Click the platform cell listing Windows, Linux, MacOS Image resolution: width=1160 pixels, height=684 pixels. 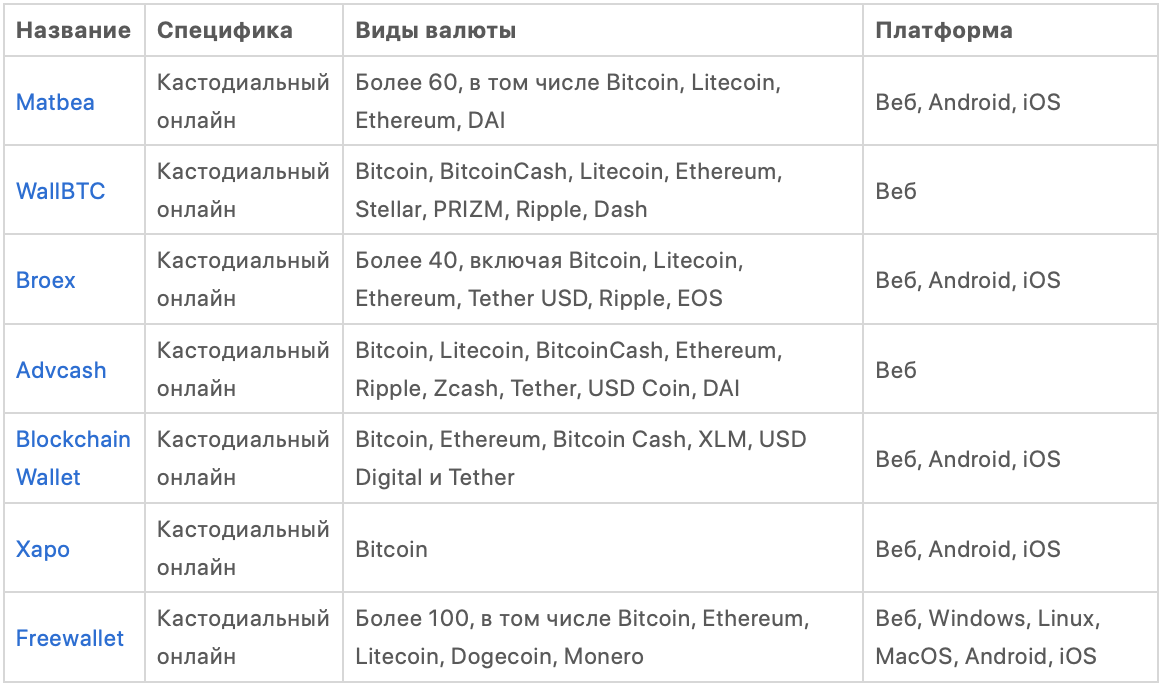(x=987, y=638)
